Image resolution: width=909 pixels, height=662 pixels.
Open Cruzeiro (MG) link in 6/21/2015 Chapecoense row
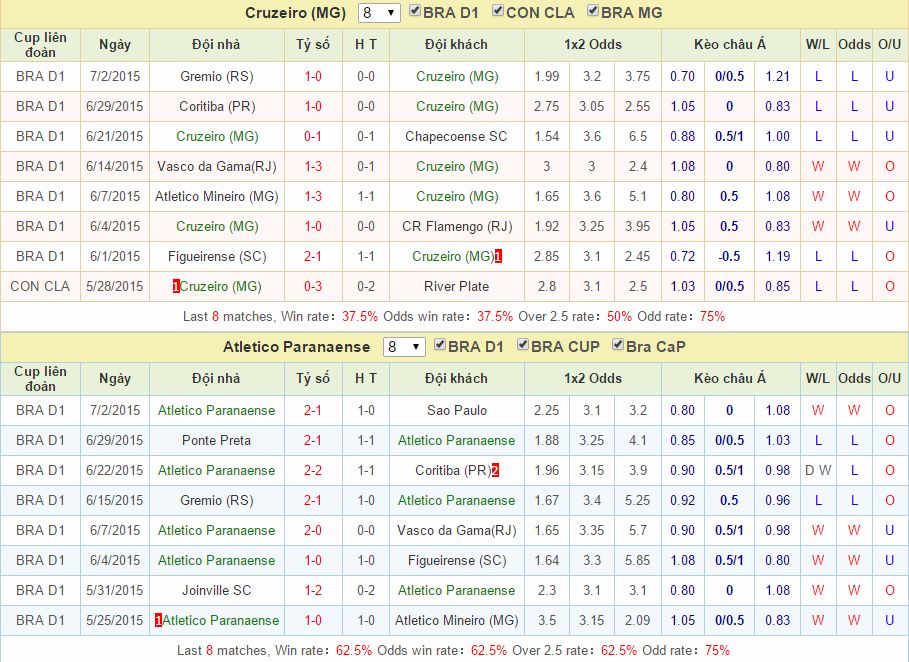tap(217, 137)
